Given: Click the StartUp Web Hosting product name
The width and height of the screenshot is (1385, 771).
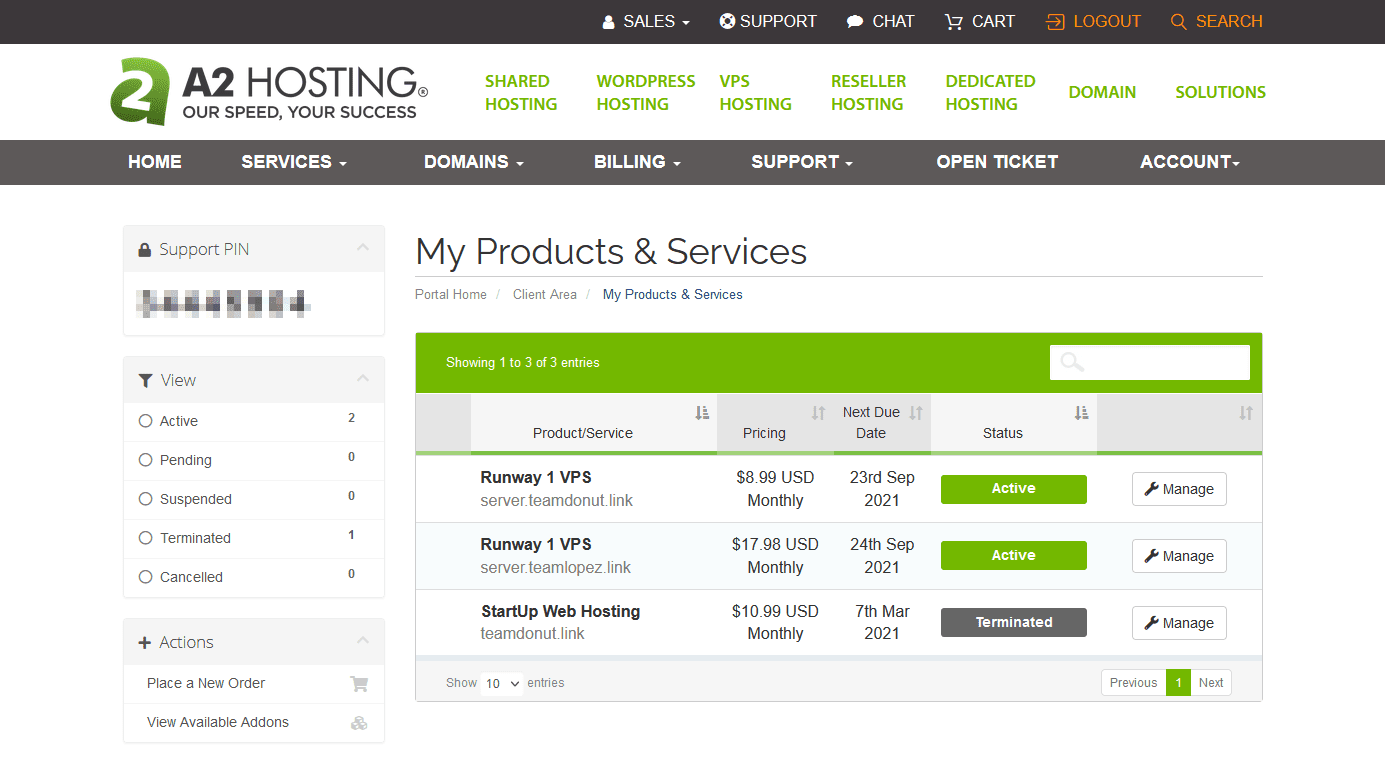Looking at the screenshot, I should pyautogui.click(x=560, y=611).
